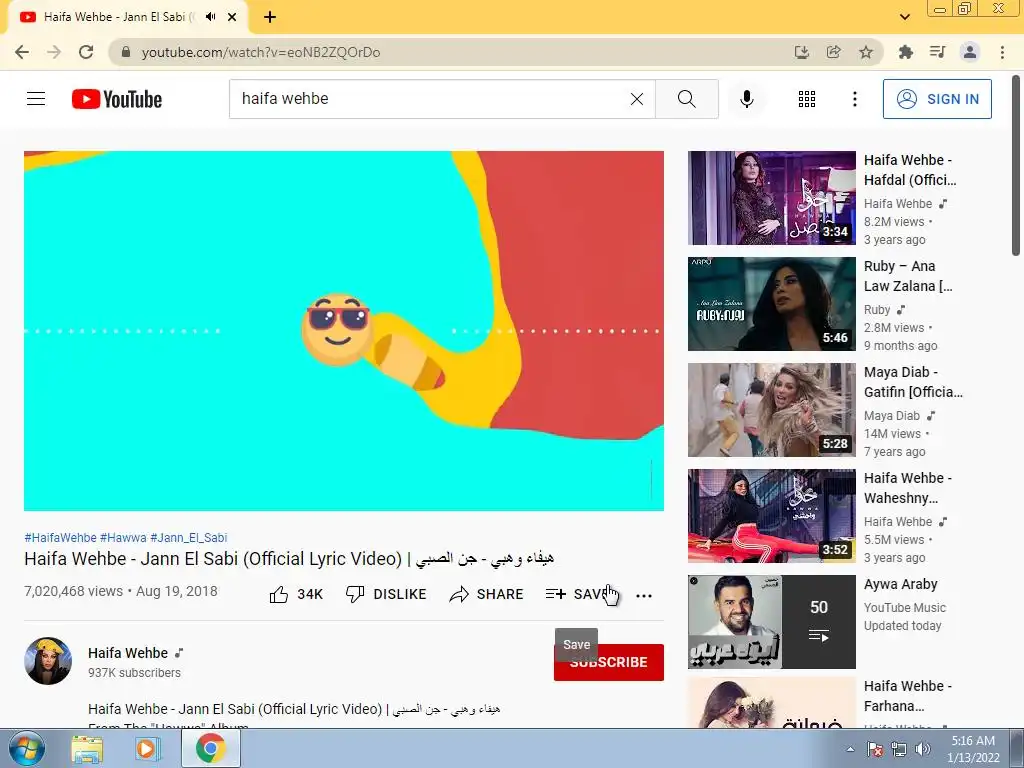The image size is (1024, 768).
Task: Open Haifa Wehbe channel name link
Action: (128, 653)
